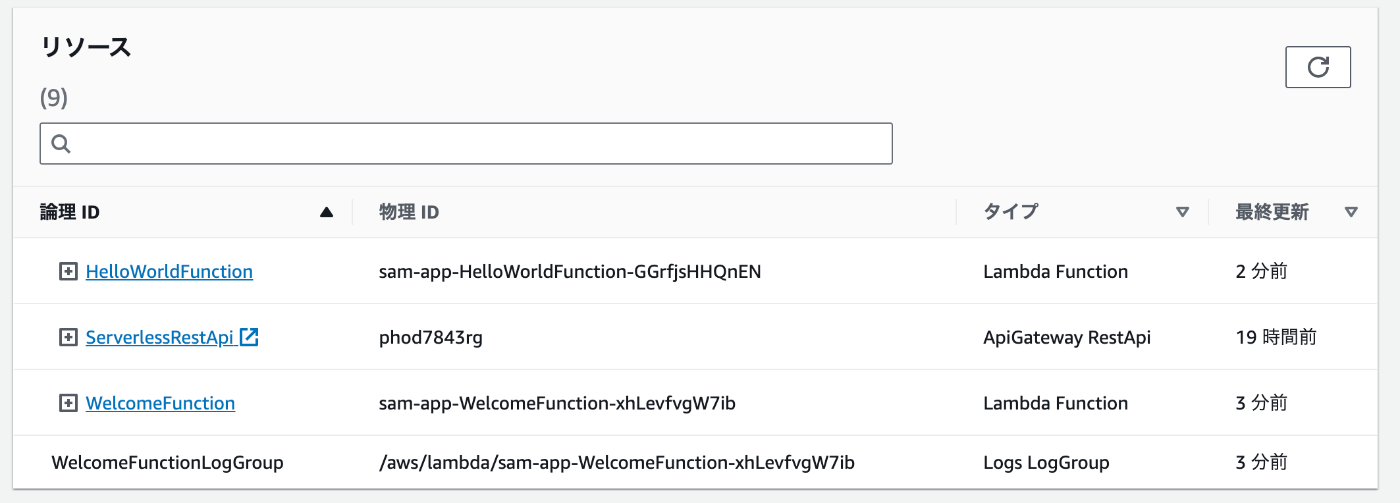Click the external link icon beside ServerlessRestApi
1400x503 pixels.
[x=250, y=338]
